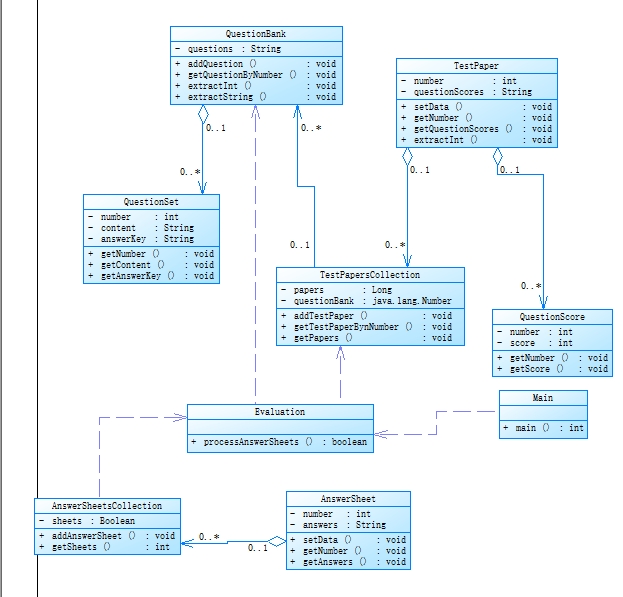The width and height of the screenshot is (623, 597).
Task: Select the QuestionBank class title
Action: point(256,34)
